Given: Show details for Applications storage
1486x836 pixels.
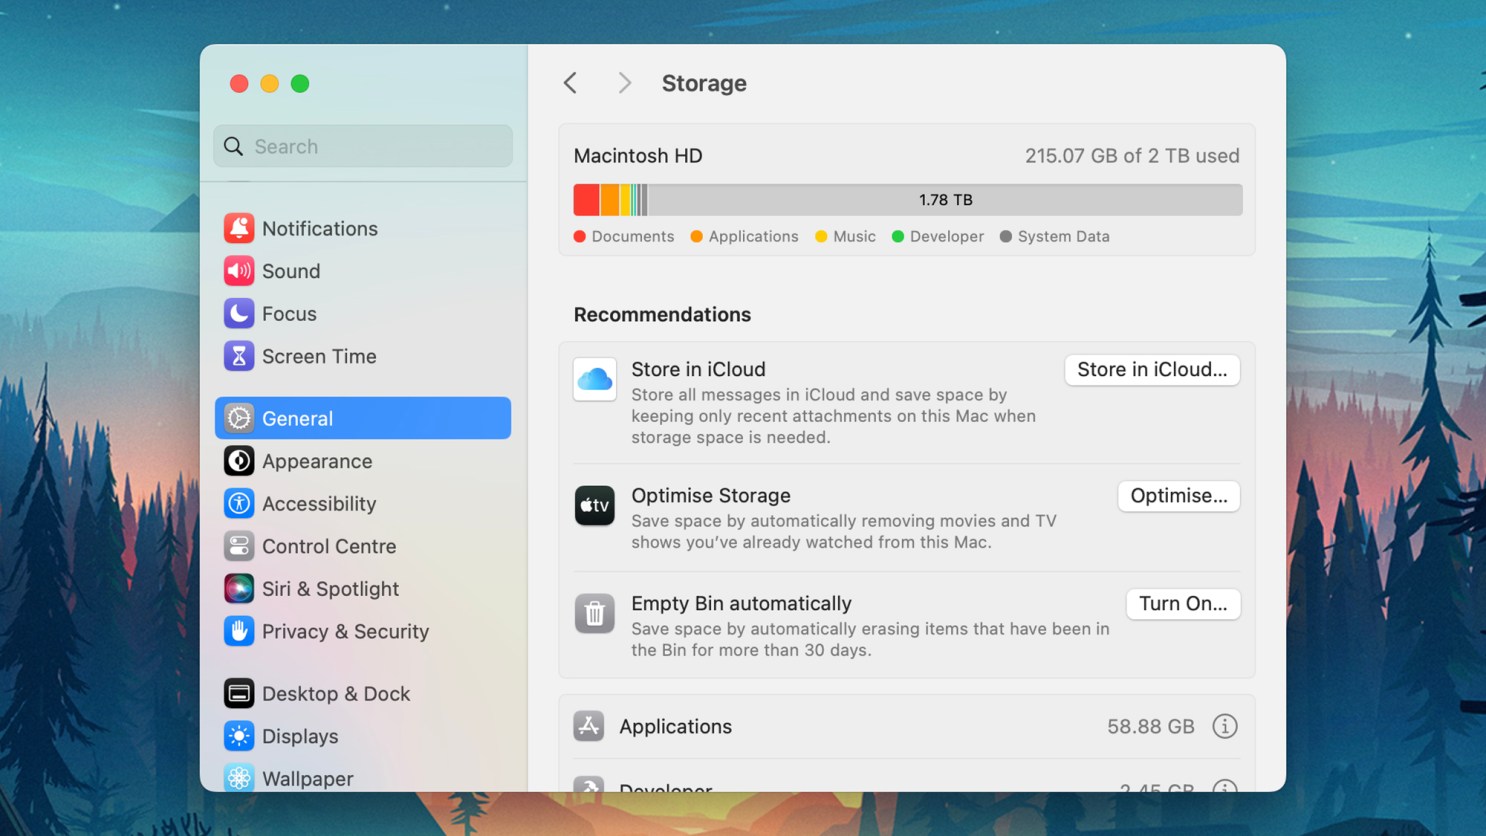Looking at the screenshot, I should (x=1225, y=726).
